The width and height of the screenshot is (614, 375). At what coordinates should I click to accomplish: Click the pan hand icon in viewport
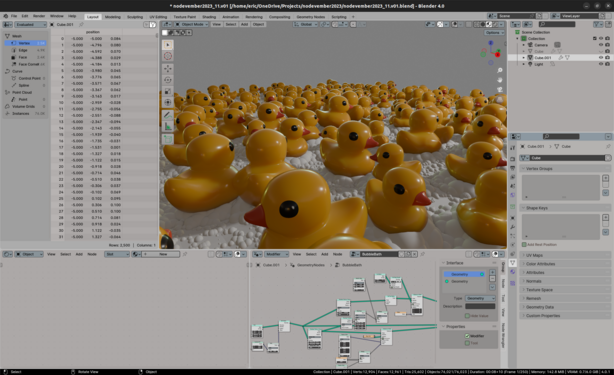[500, 80]
